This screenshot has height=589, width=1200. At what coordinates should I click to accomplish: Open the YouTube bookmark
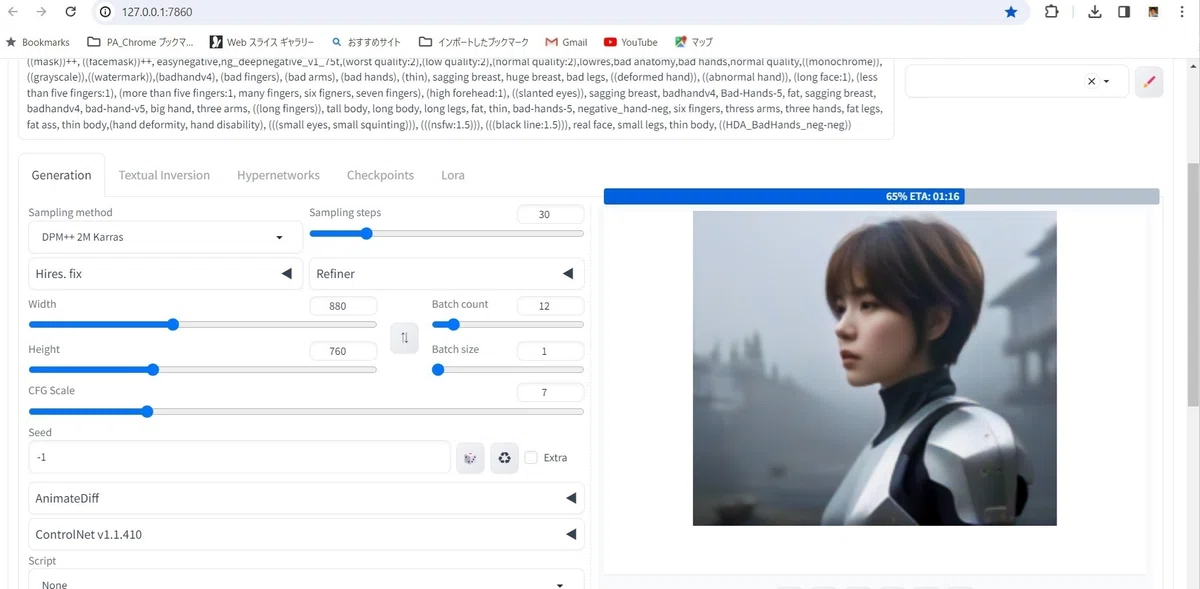[630, 42]
